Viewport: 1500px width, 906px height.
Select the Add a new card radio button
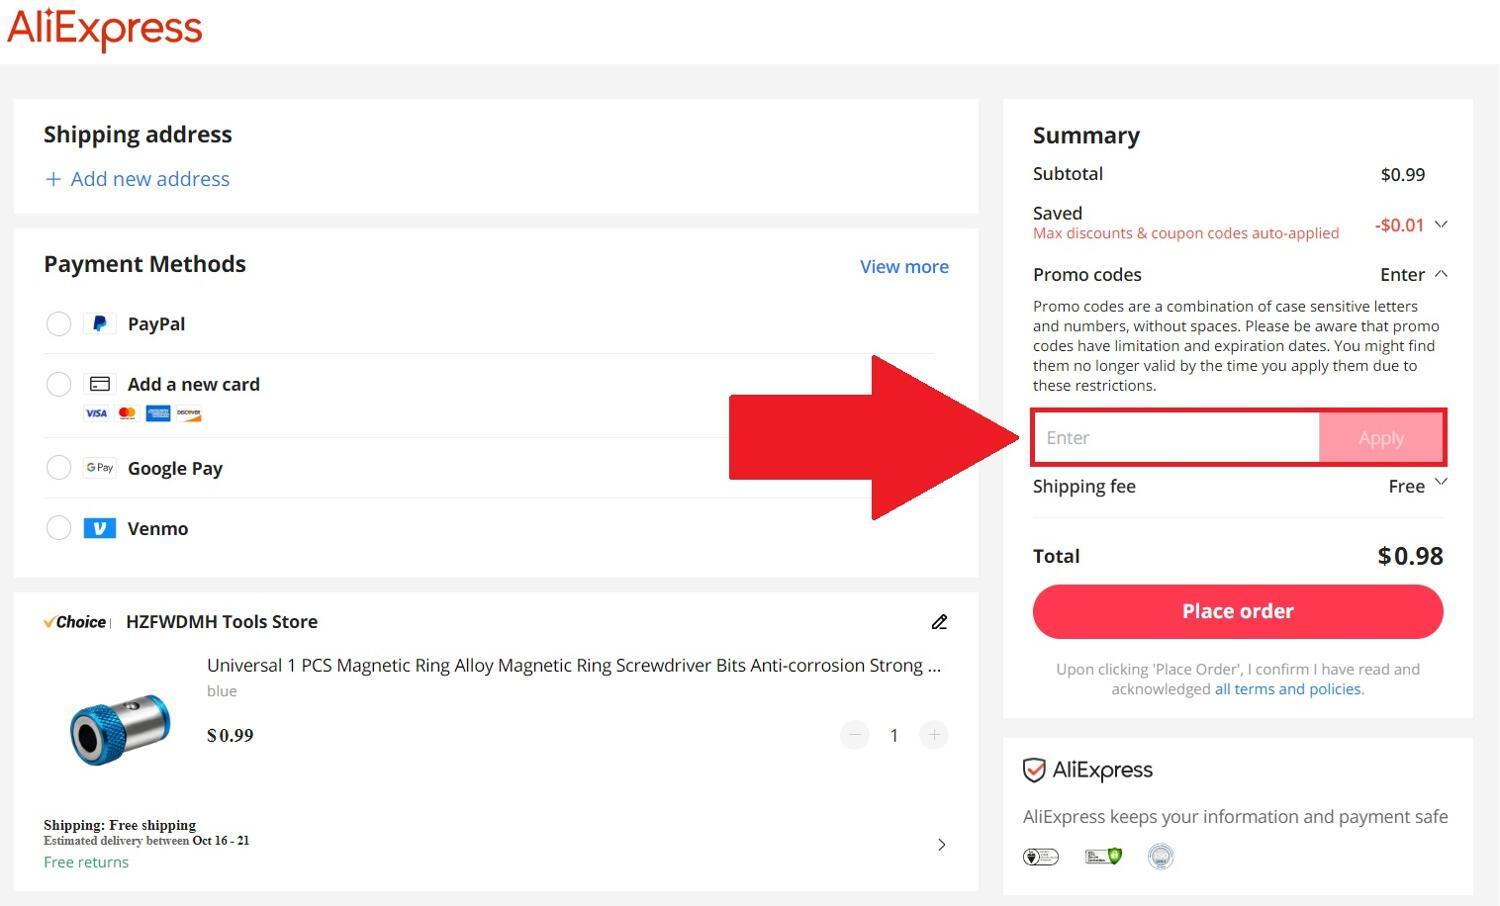(x=59, y=384)
